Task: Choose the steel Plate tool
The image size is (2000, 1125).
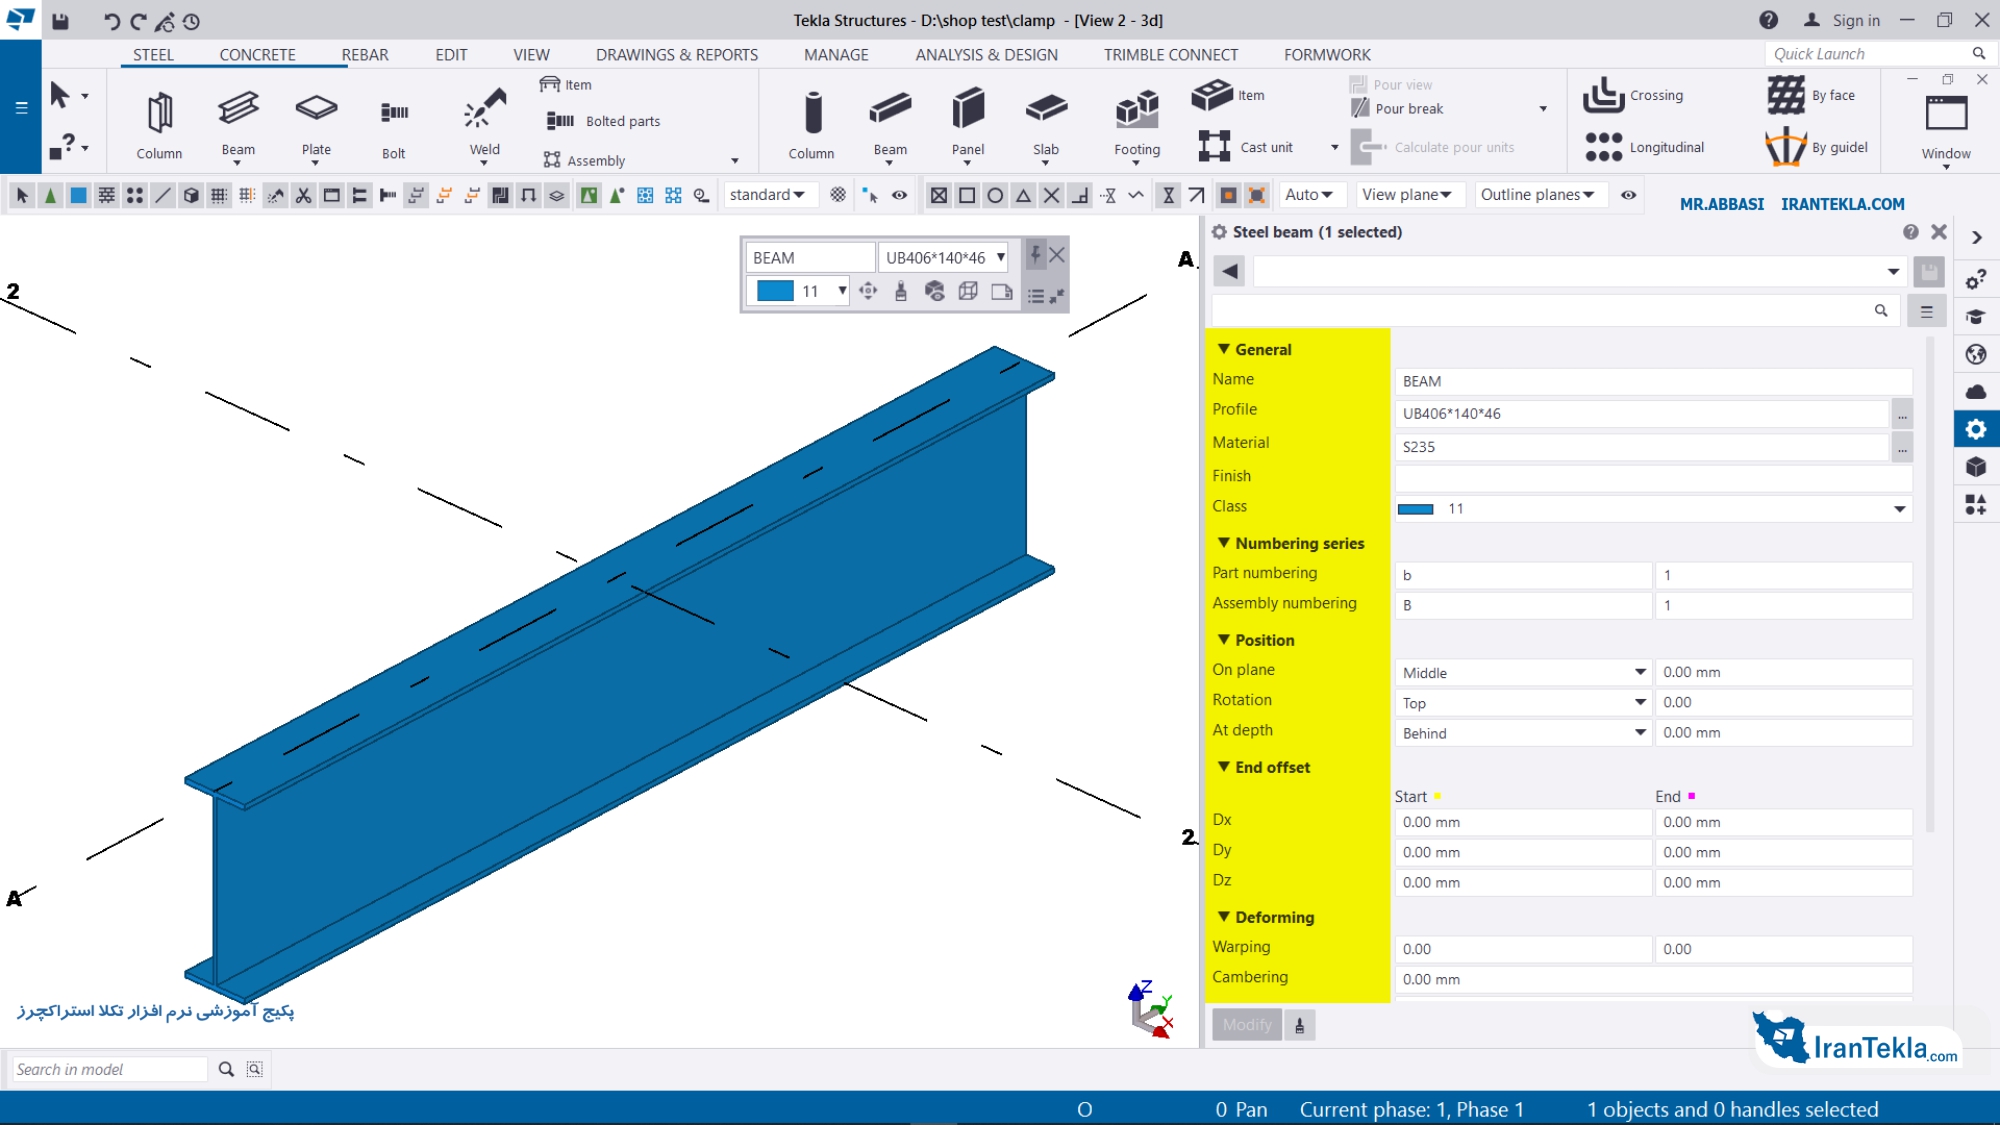Action: tap(316, 124)
